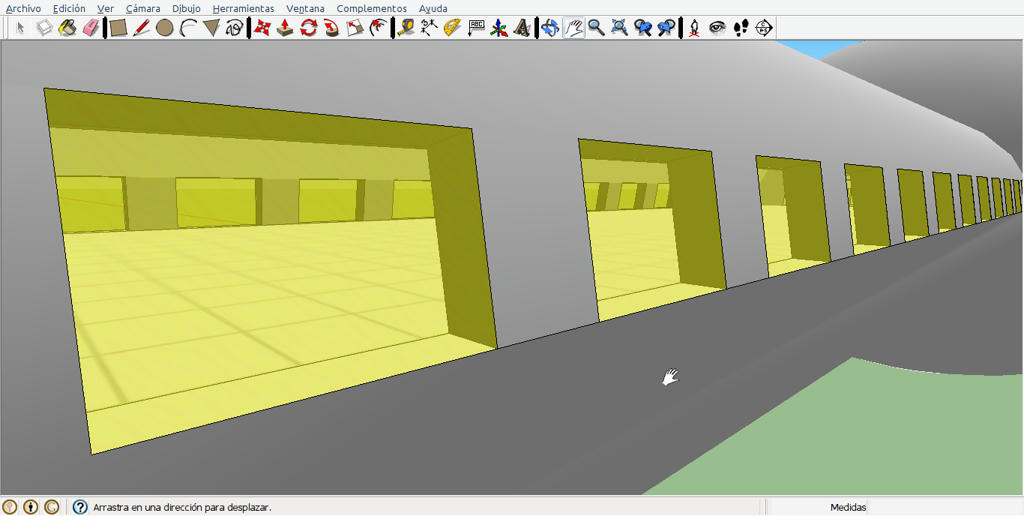Open the Cámara menu

[x=143, y=8]
